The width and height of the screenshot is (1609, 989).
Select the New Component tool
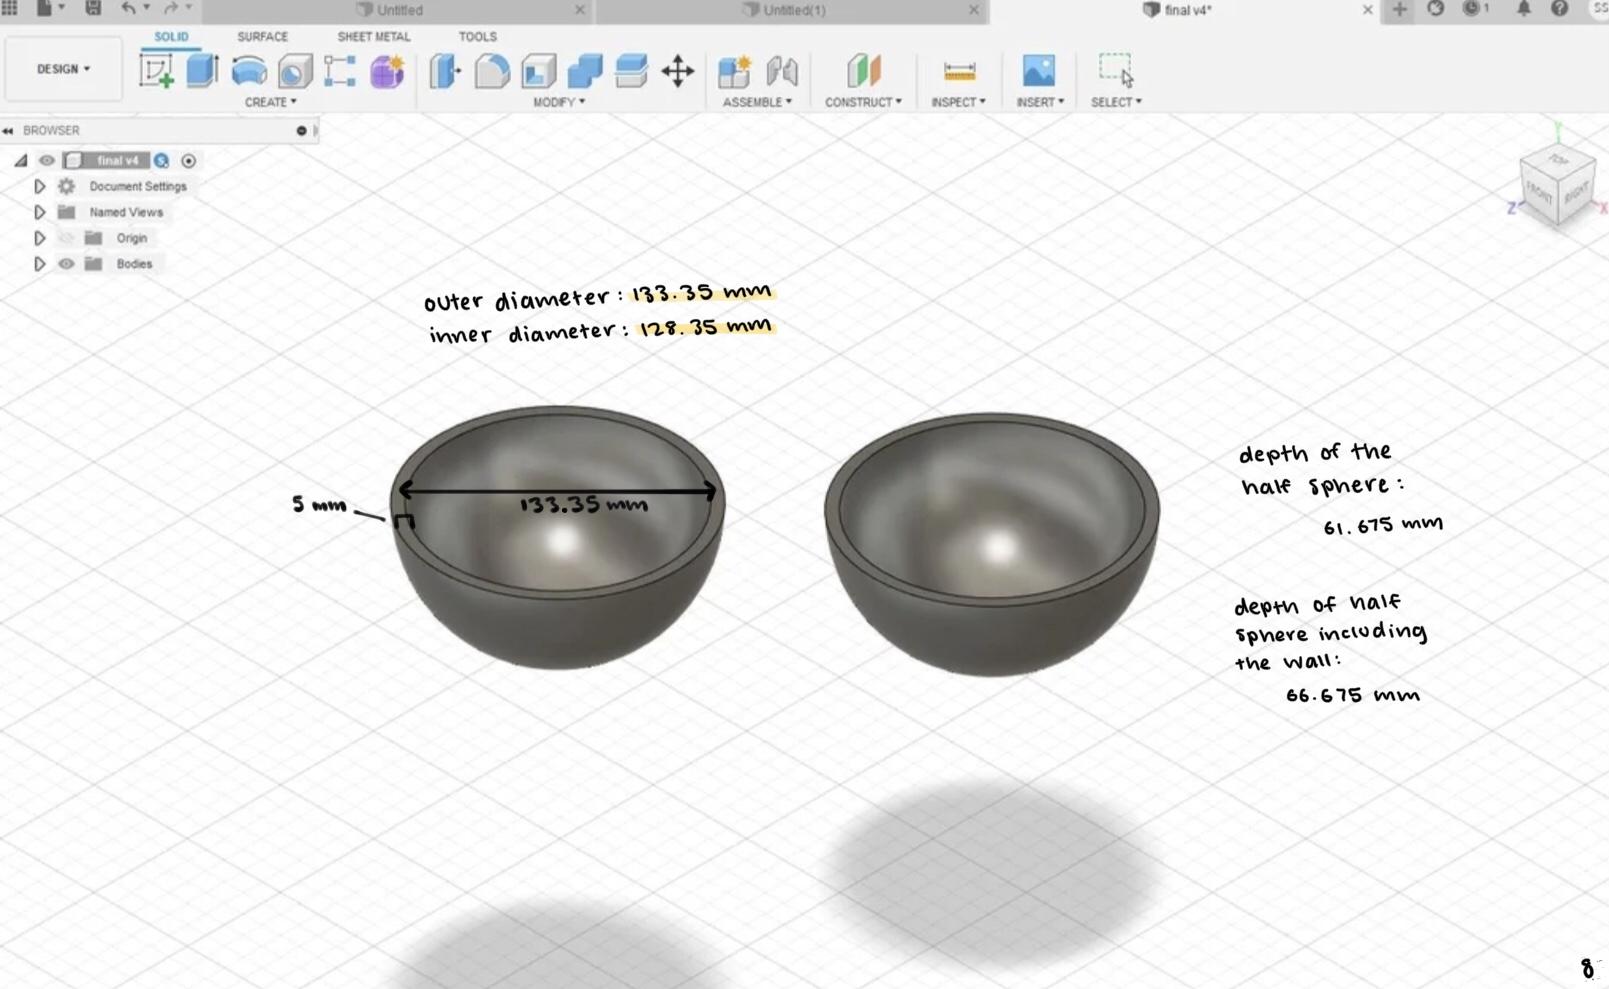(x=735, y=71)
